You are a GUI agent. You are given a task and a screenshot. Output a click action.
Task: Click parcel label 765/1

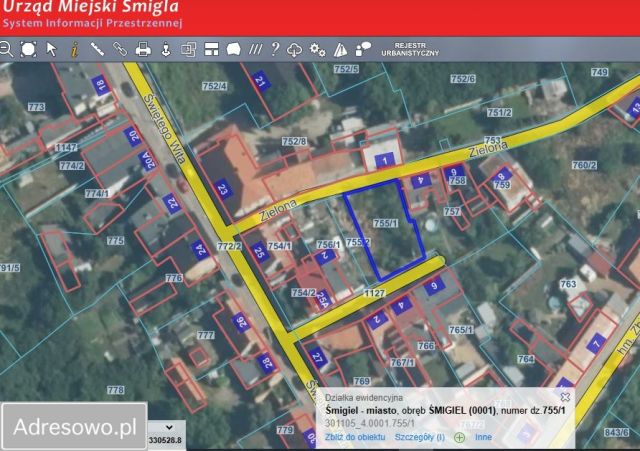point(461,329)
